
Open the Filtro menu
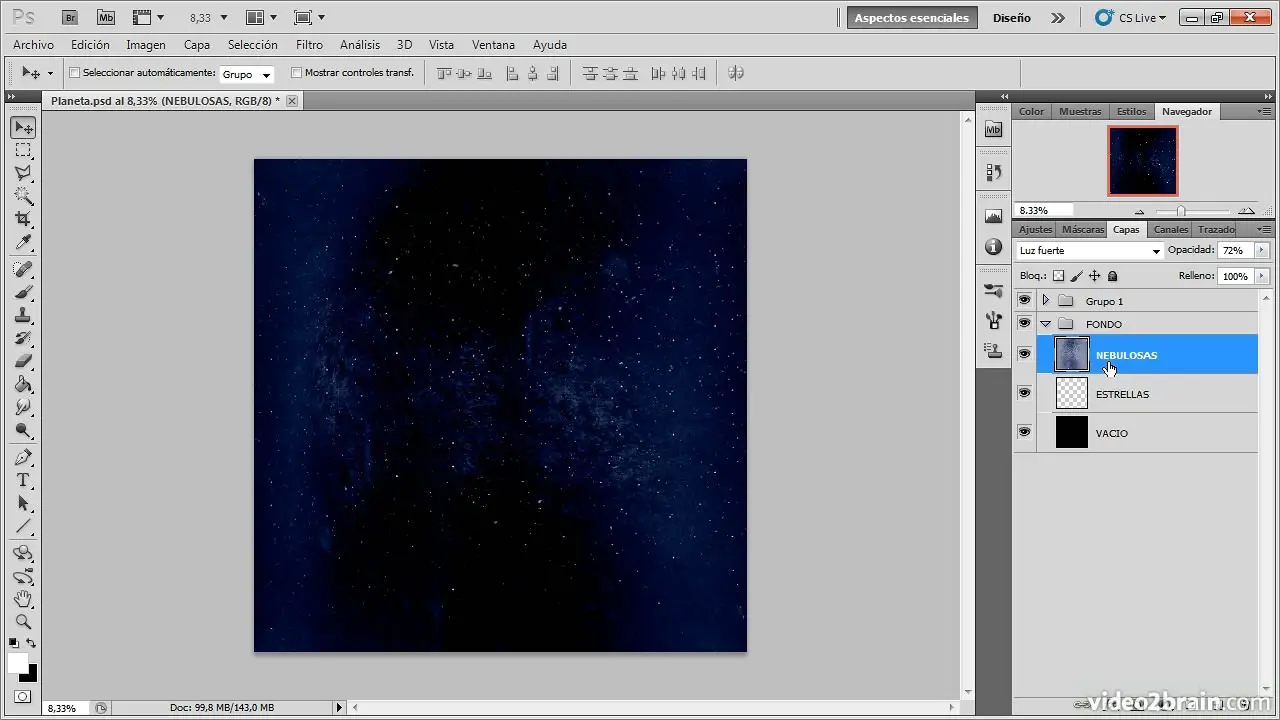pyautogui.click(x=309, y=45)
